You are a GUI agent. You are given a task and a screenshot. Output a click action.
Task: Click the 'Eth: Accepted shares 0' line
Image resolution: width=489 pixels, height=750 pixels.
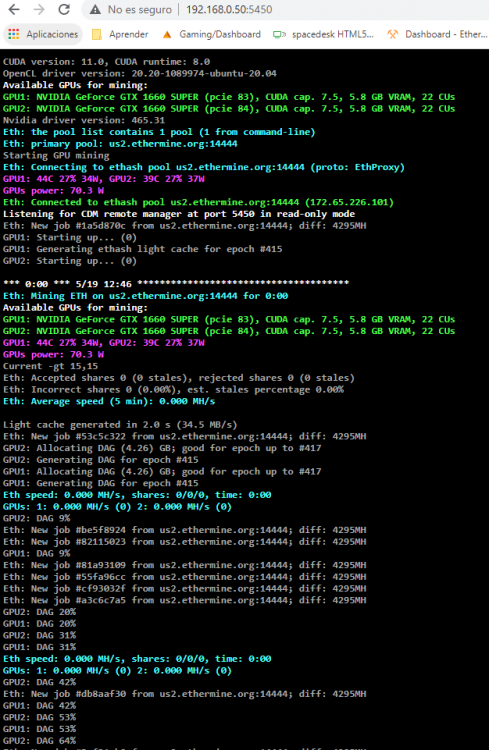pos(179,378)
